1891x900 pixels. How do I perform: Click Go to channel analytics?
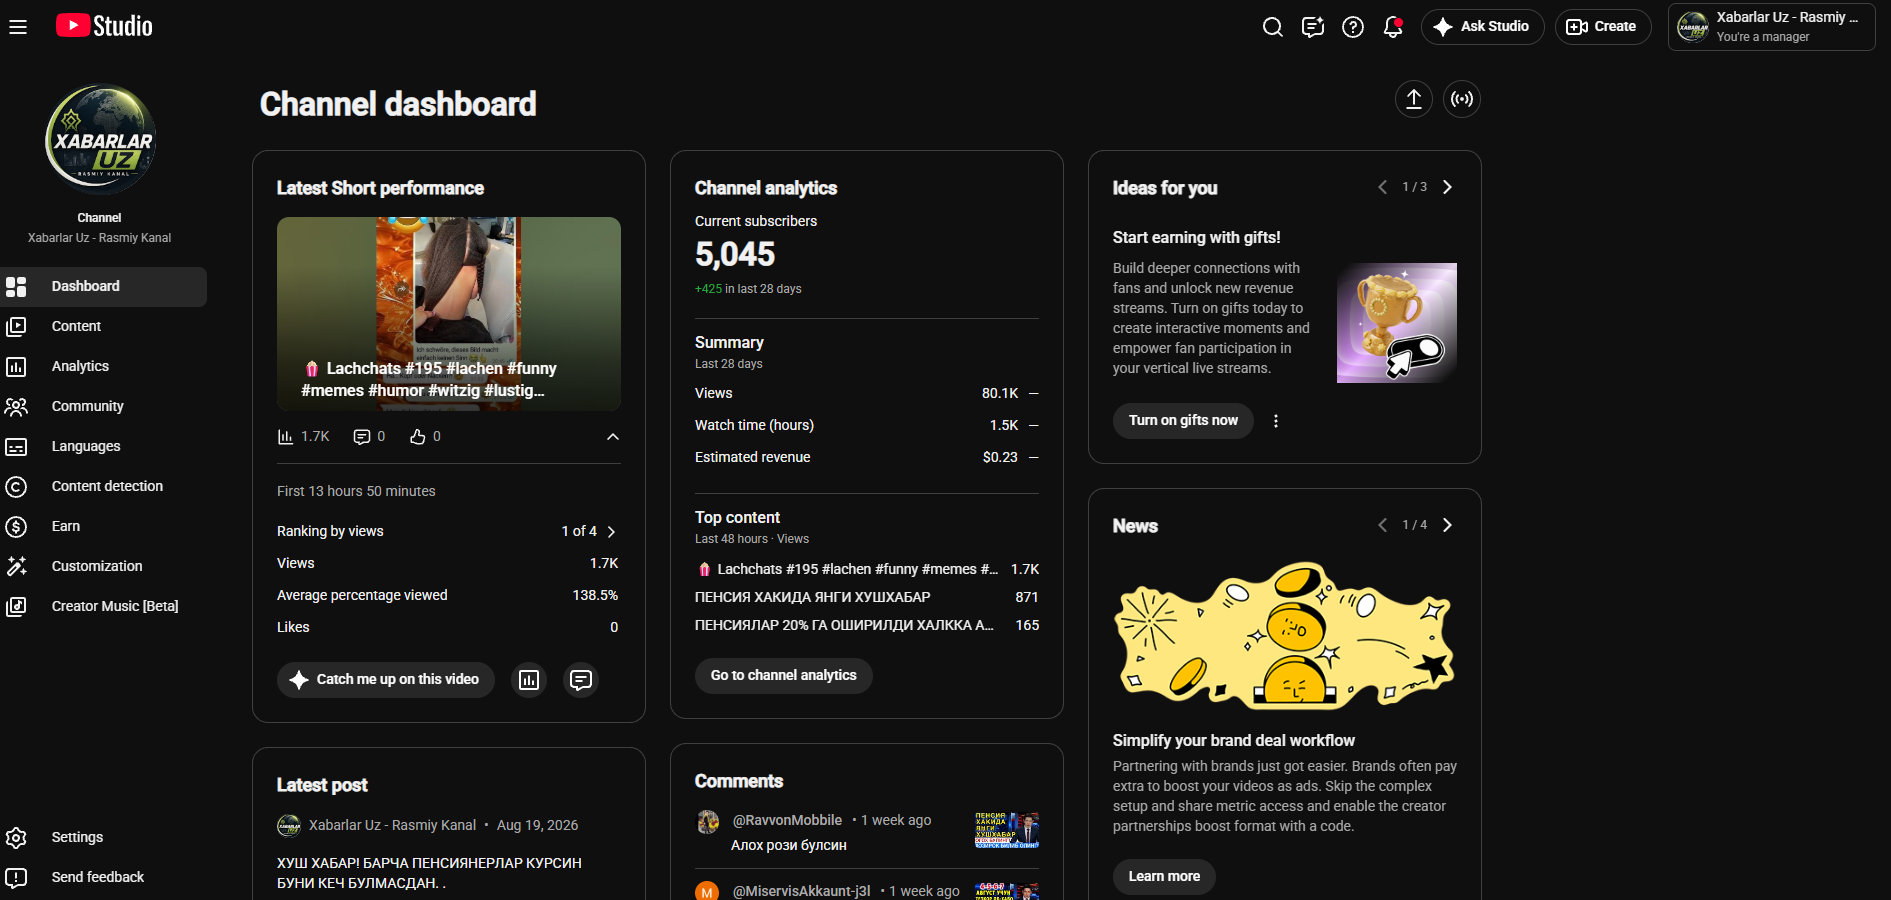click(x=784, y=676)
